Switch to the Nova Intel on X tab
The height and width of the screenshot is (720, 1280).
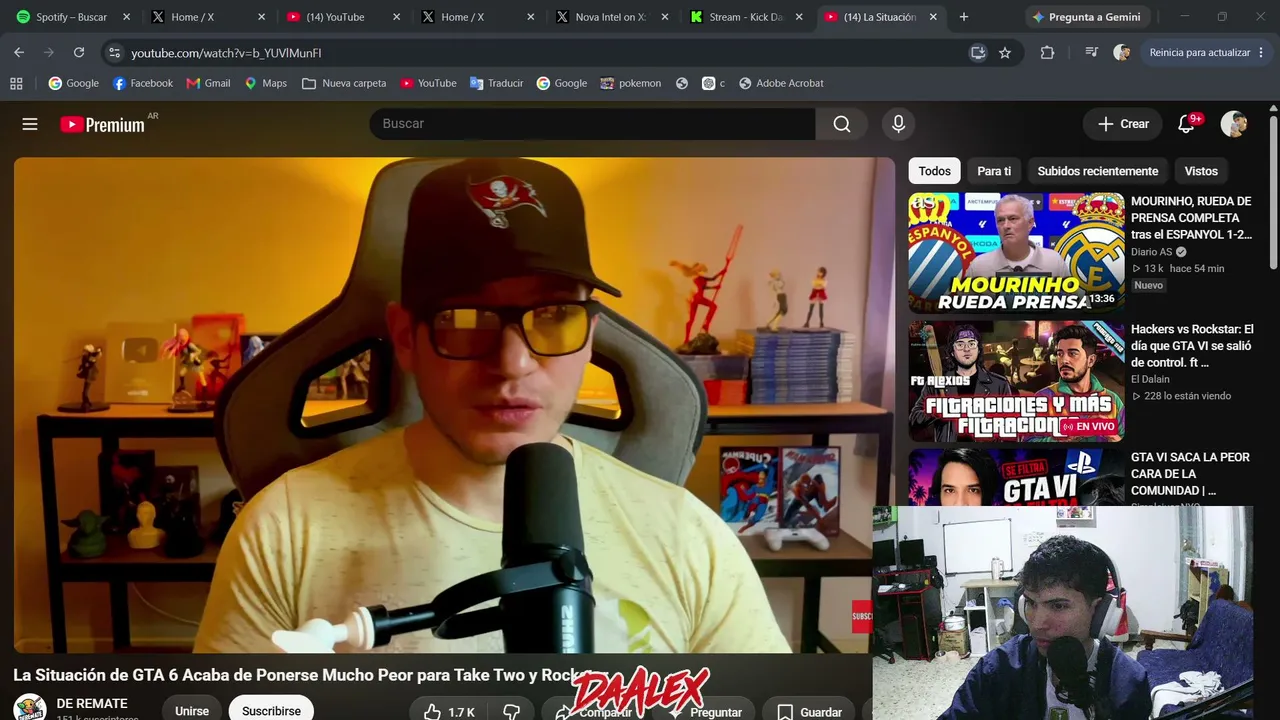[x=601, y=17]
